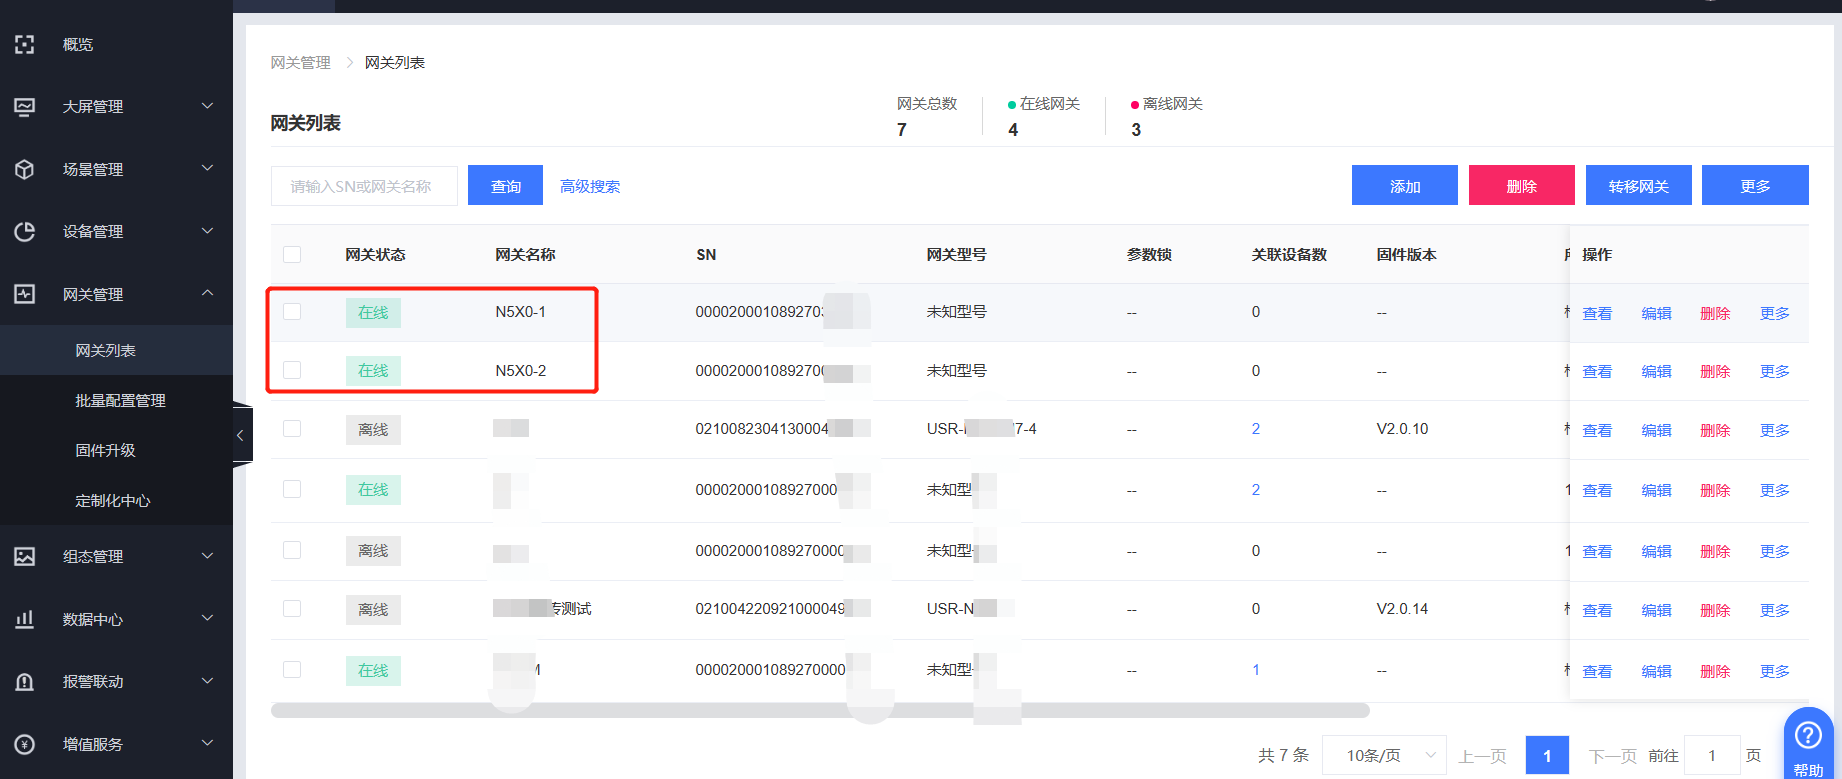Open the 帮助 help question mark button
Viewport: 1842px width, 779px height.
click(1807, 738)
